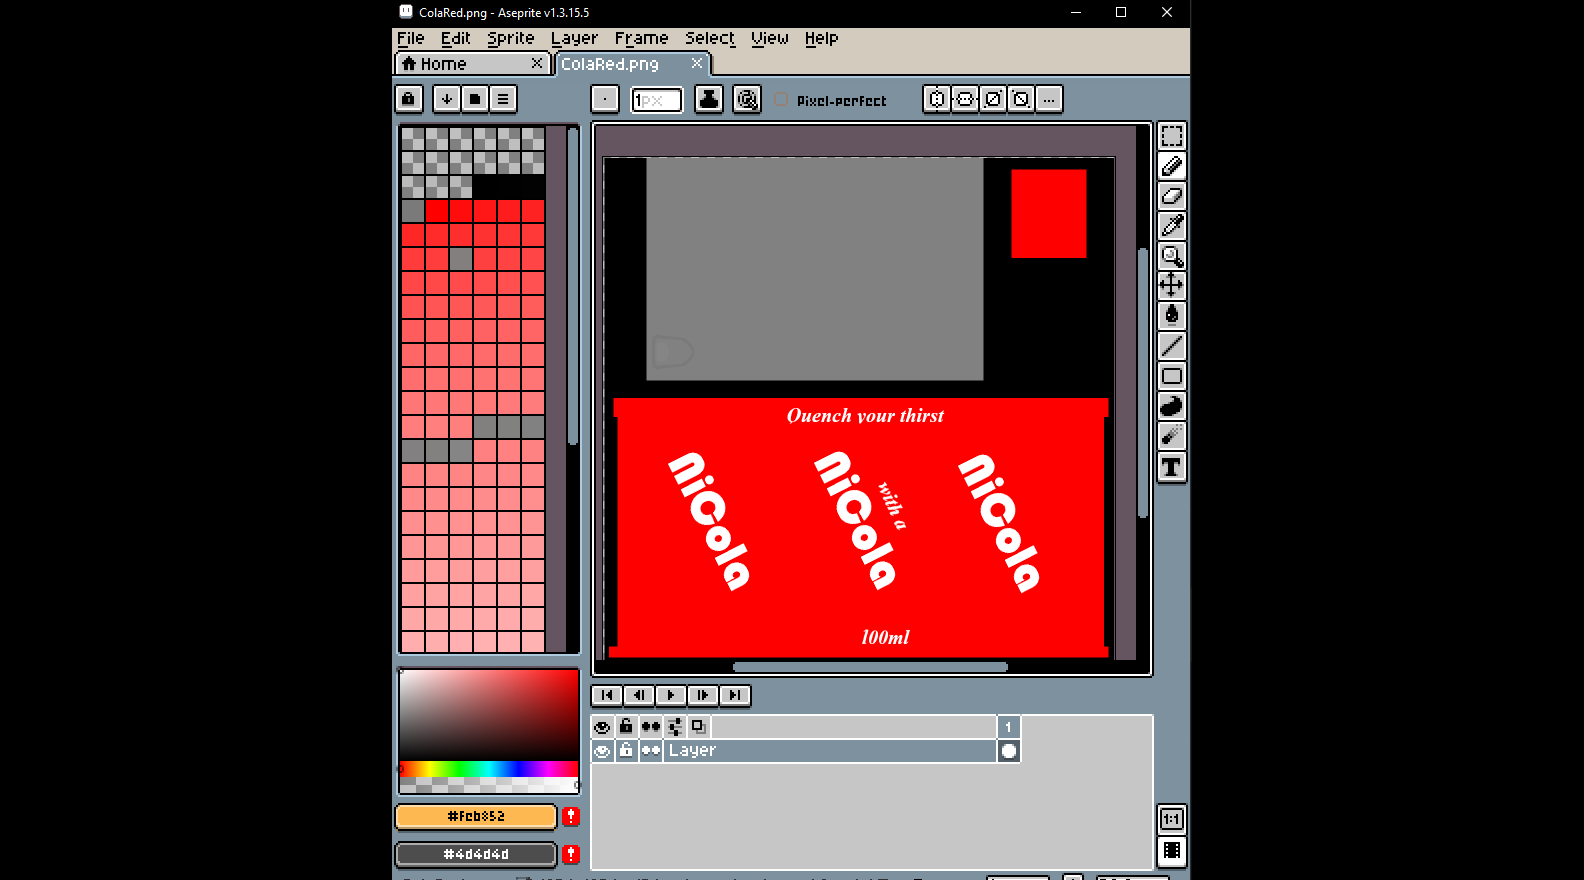The image size is (1584, 880).
Task: Select the Eraser tool
Action: pos(1171,196)
